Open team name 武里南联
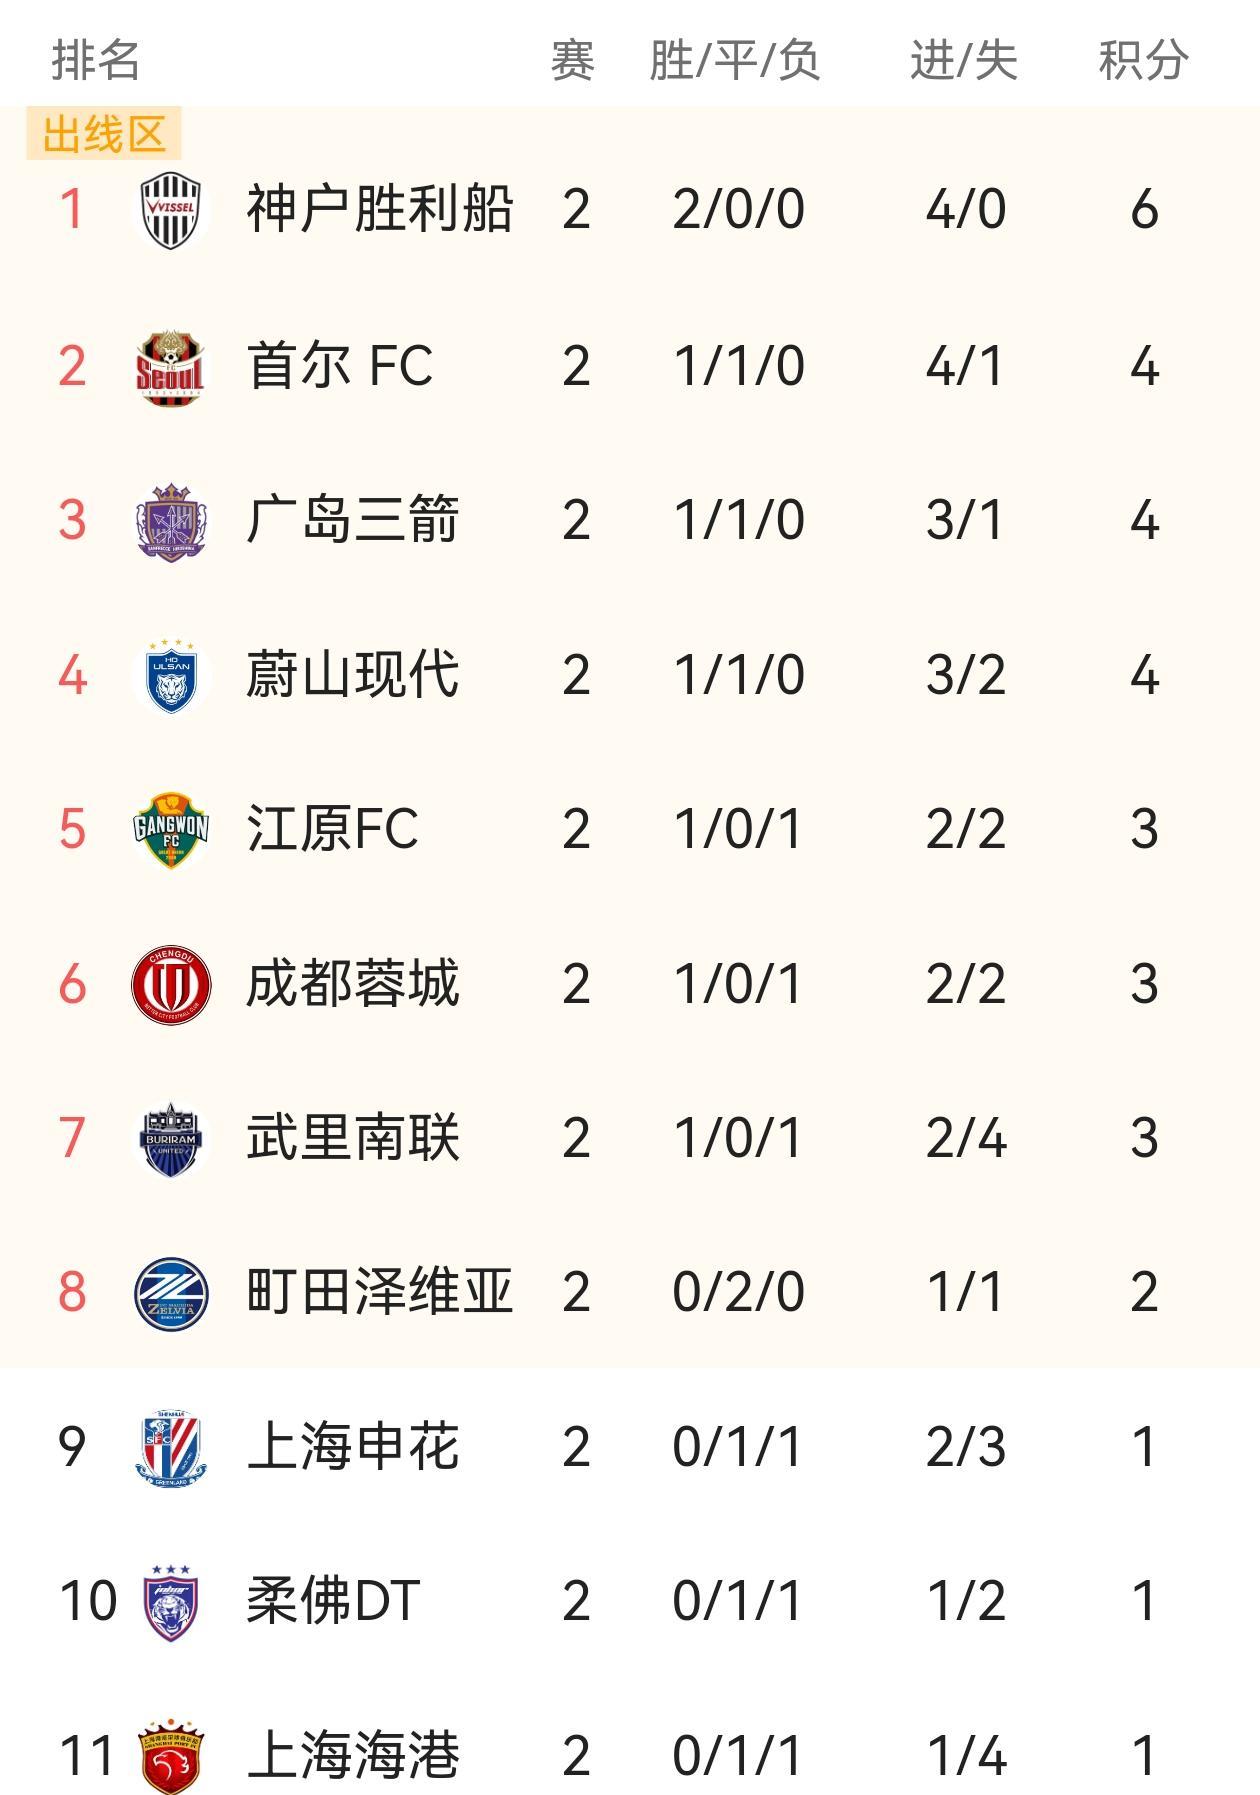 [x=353, y=1138]
